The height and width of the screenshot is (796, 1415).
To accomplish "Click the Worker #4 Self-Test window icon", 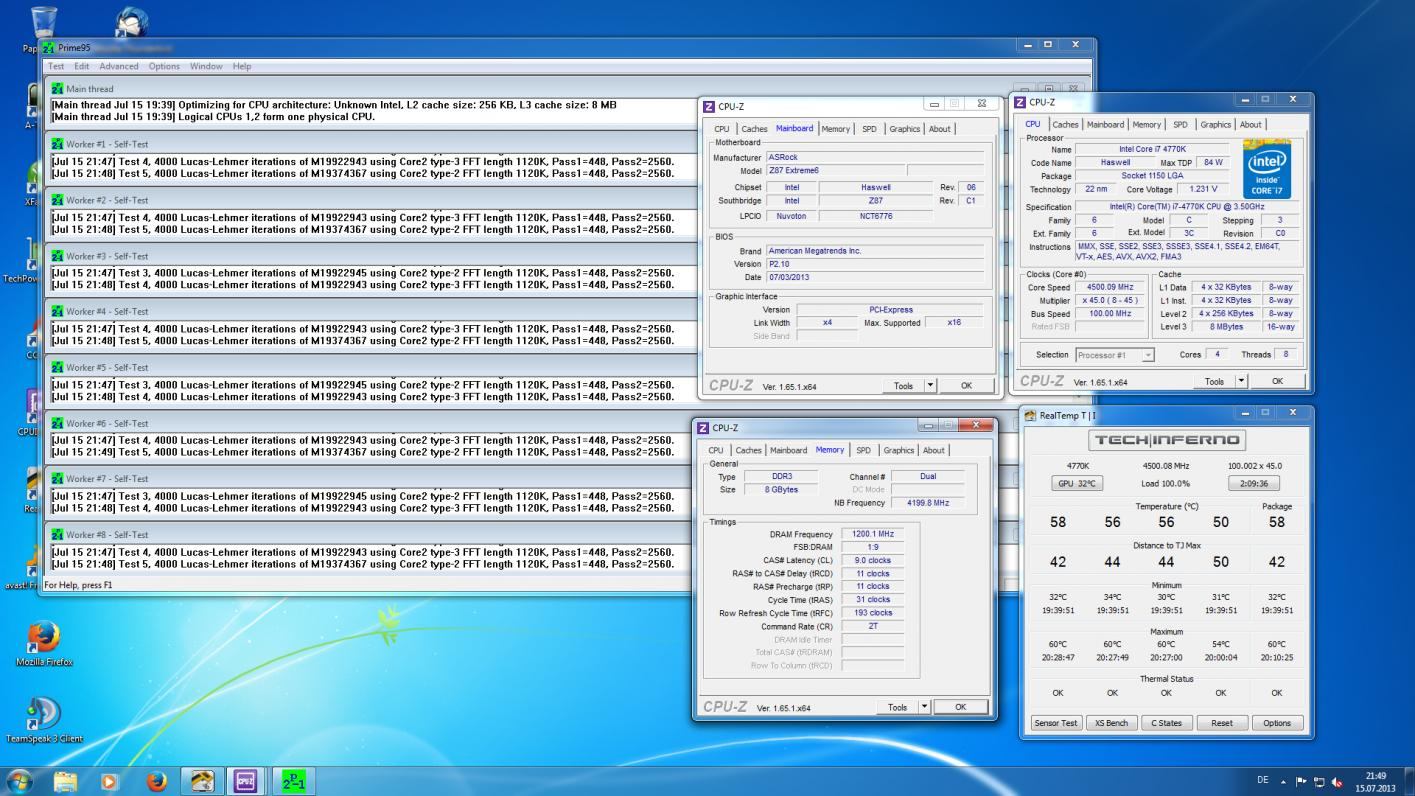I will point(57,311).
